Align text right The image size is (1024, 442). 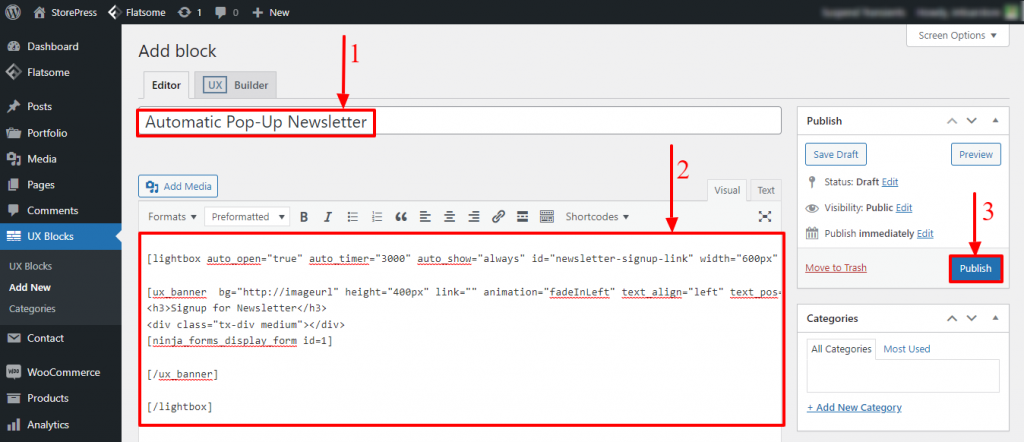[474, 217]
